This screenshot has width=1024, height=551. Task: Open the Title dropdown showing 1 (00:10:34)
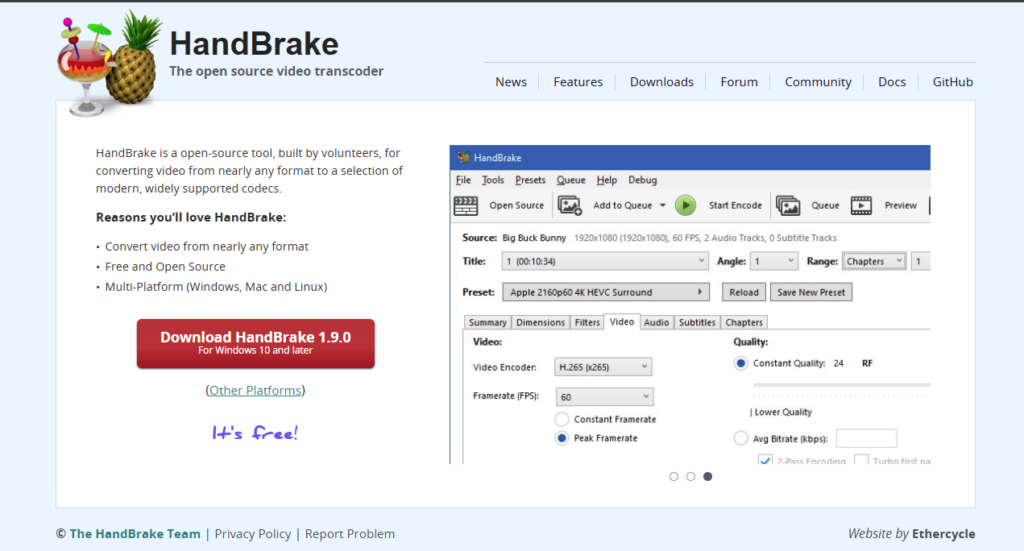click(x=605, y=261)
